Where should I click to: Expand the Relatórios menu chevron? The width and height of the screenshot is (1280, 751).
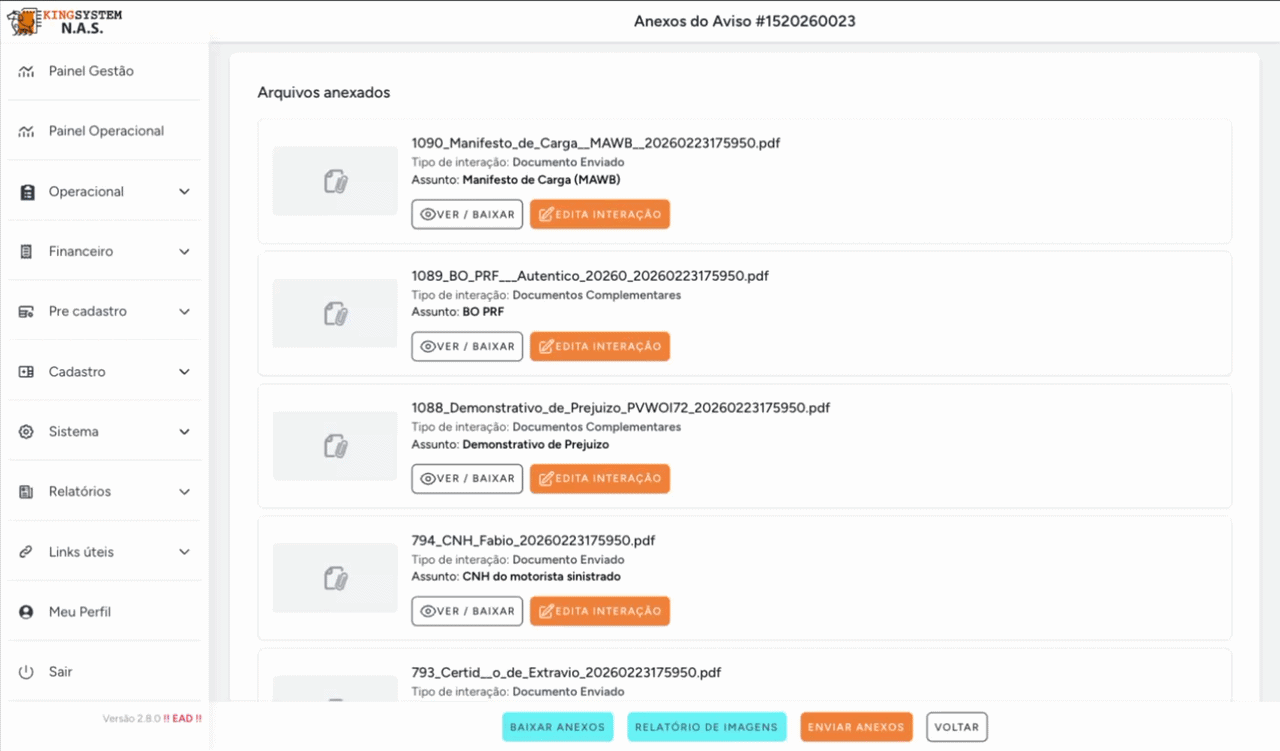tap(184, 492)
